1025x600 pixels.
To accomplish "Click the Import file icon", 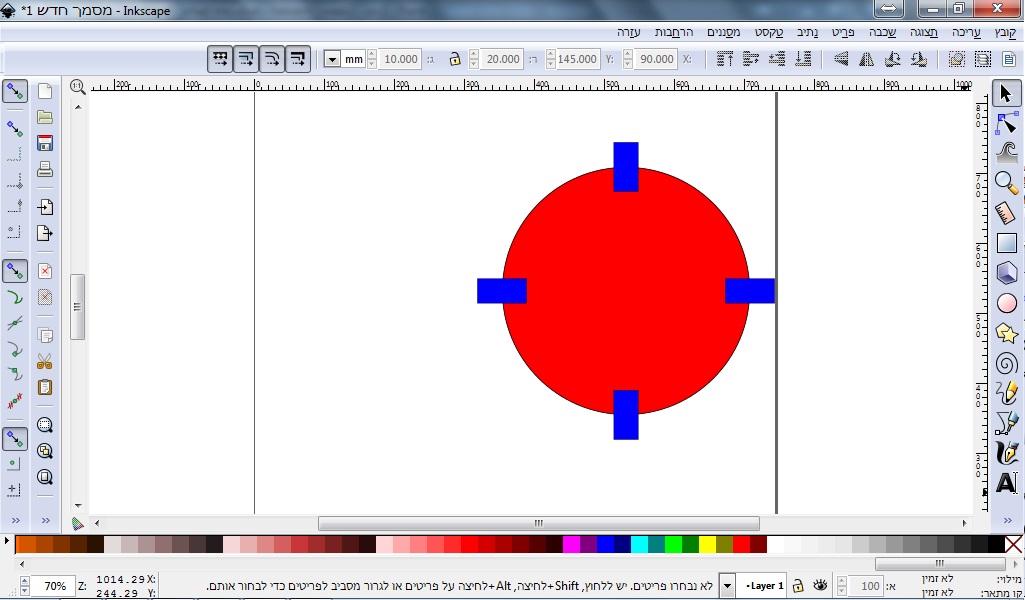I will pos(44,207).
